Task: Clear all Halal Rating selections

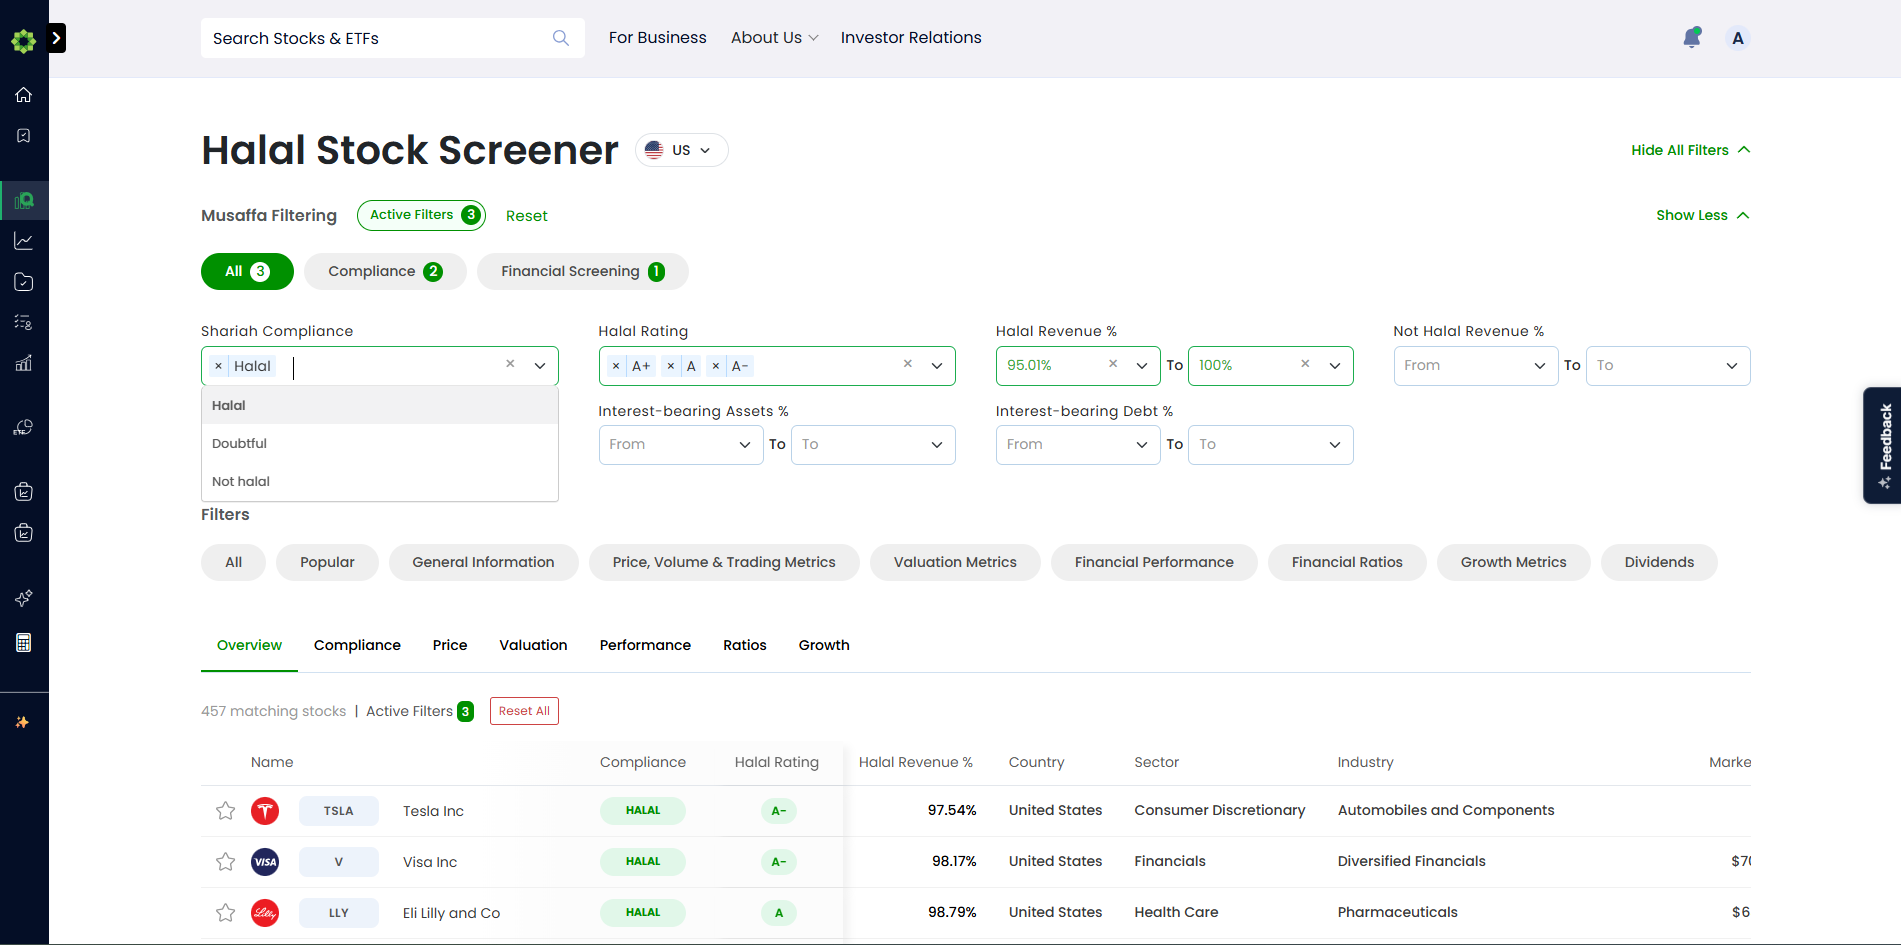Action: click(x=908, y=364)
